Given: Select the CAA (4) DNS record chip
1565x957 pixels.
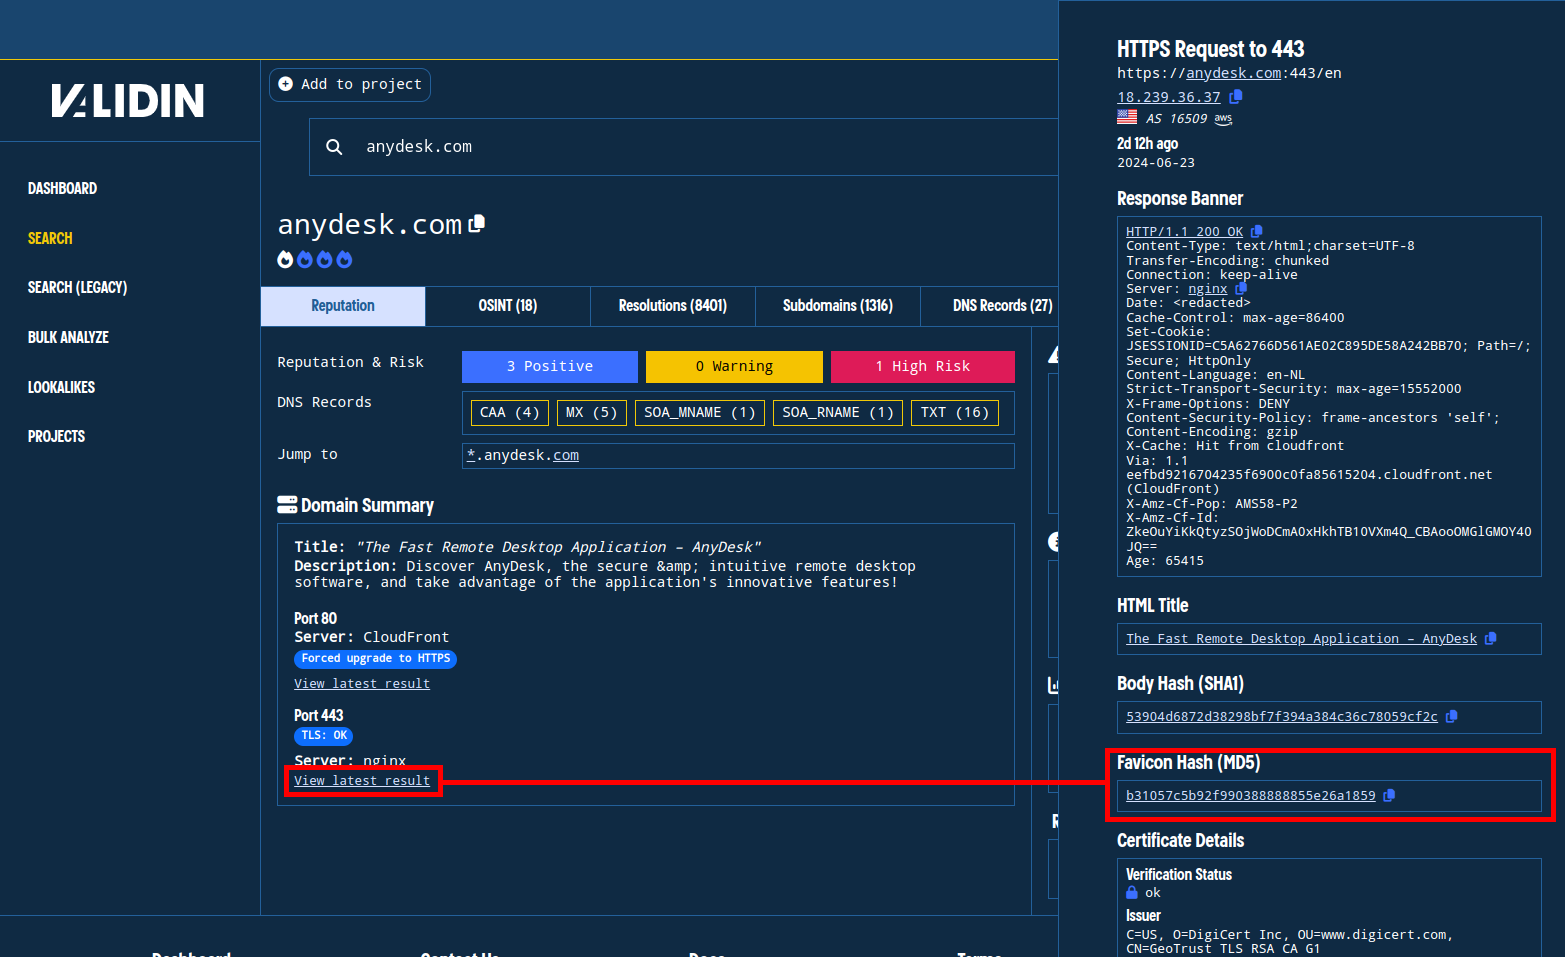Looking at the screenshot, I should pyautogui.click(x=510, y=413).
